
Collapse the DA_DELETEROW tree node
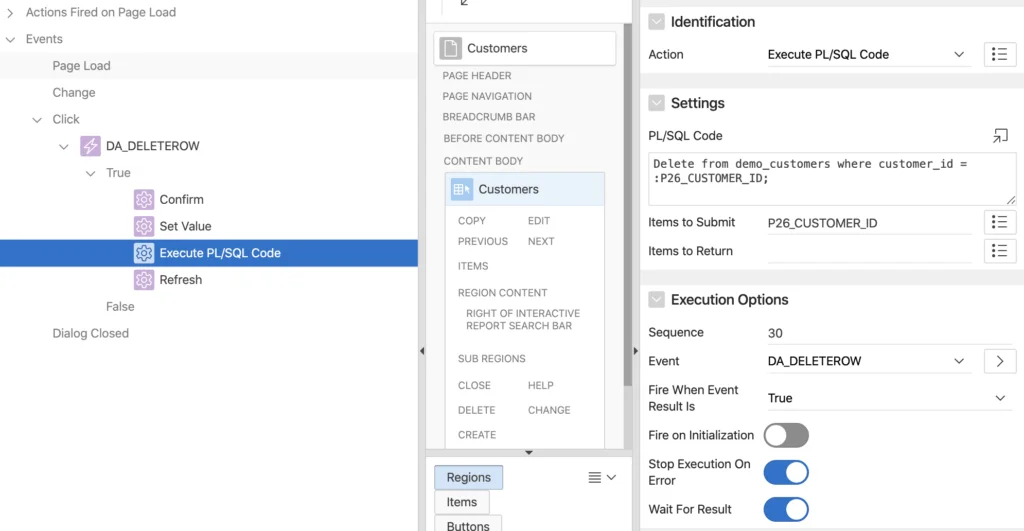click(63, 146)
